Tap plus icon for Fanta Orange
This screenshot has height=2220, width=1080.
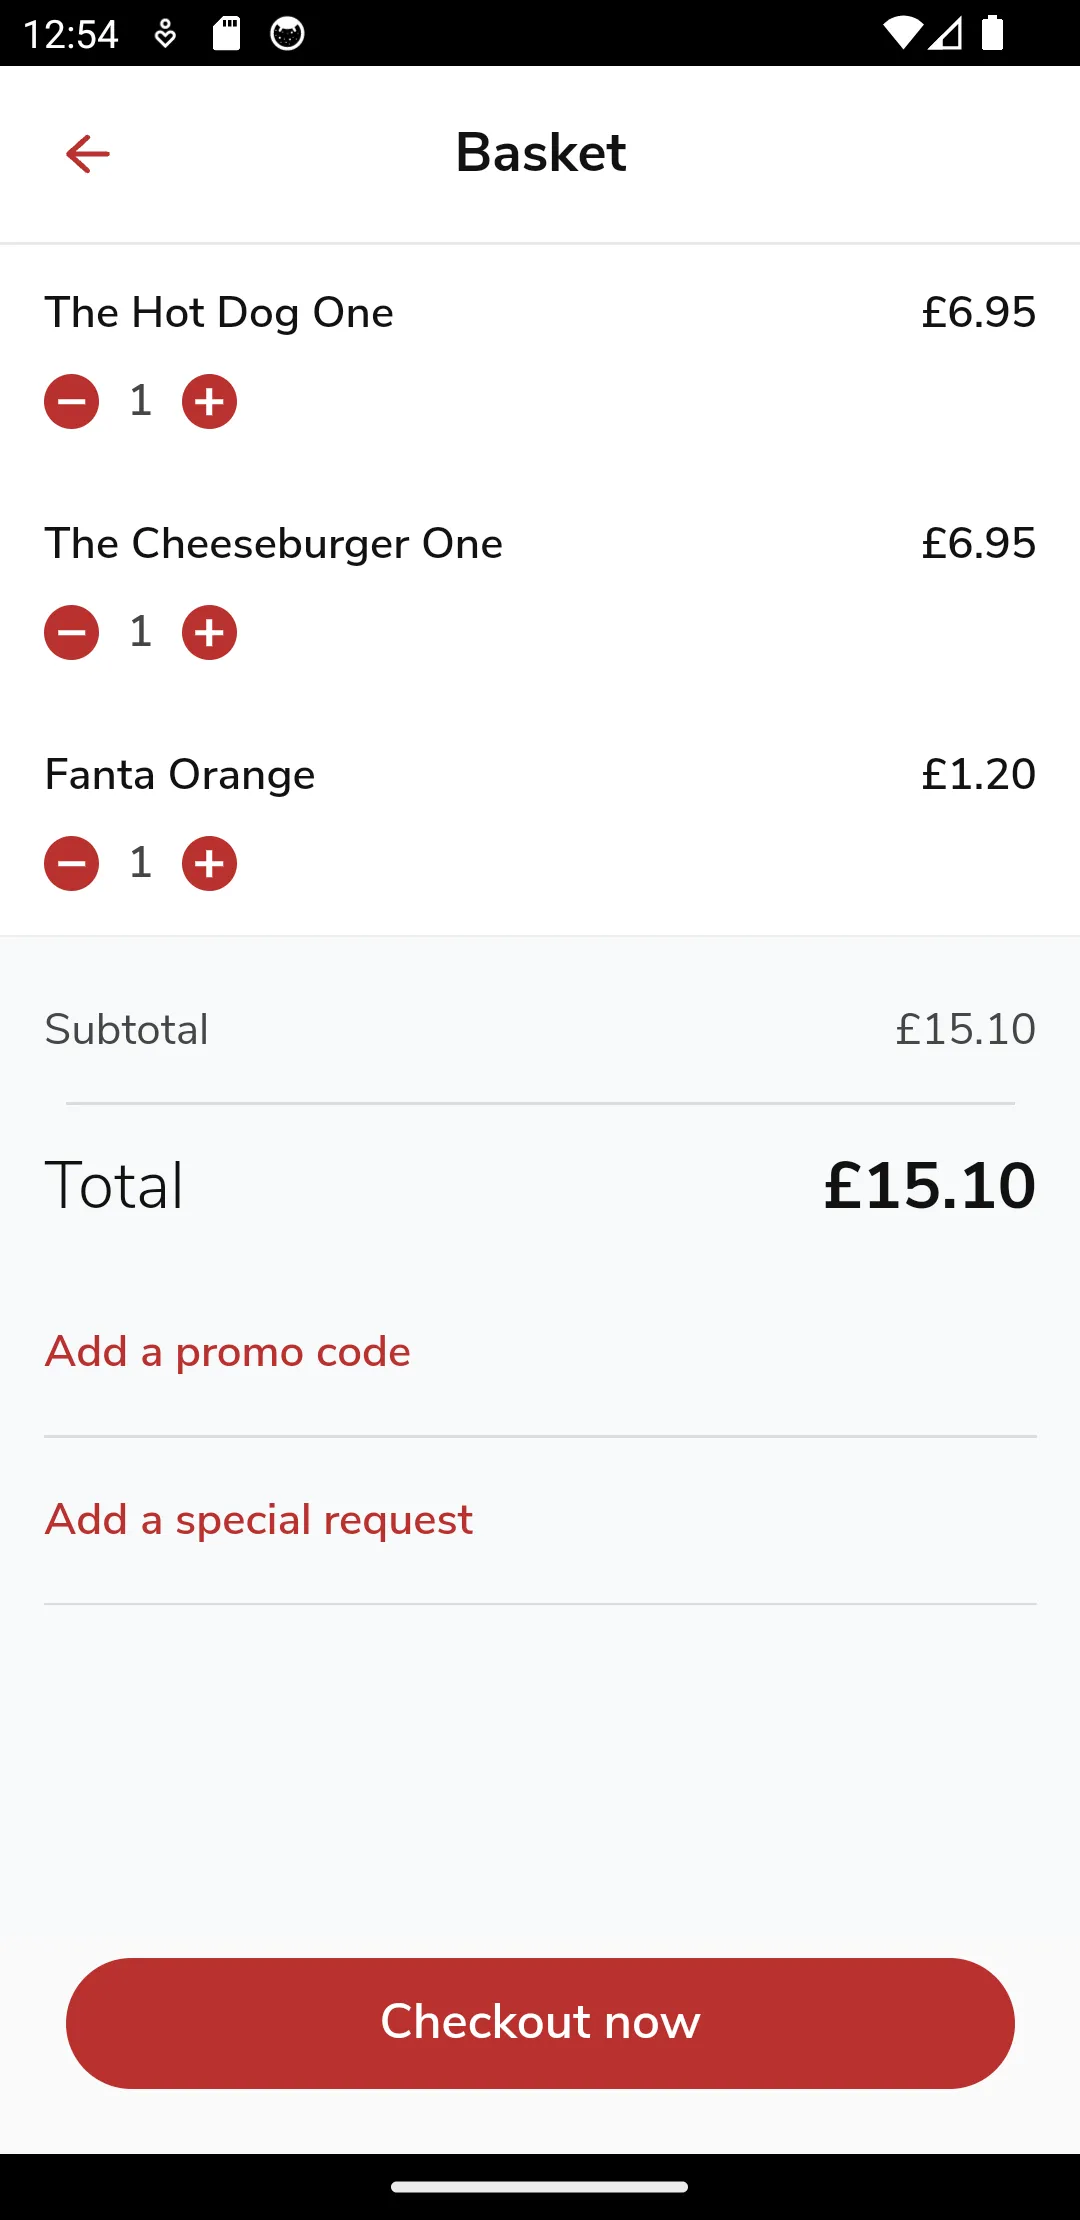[209, 864]
